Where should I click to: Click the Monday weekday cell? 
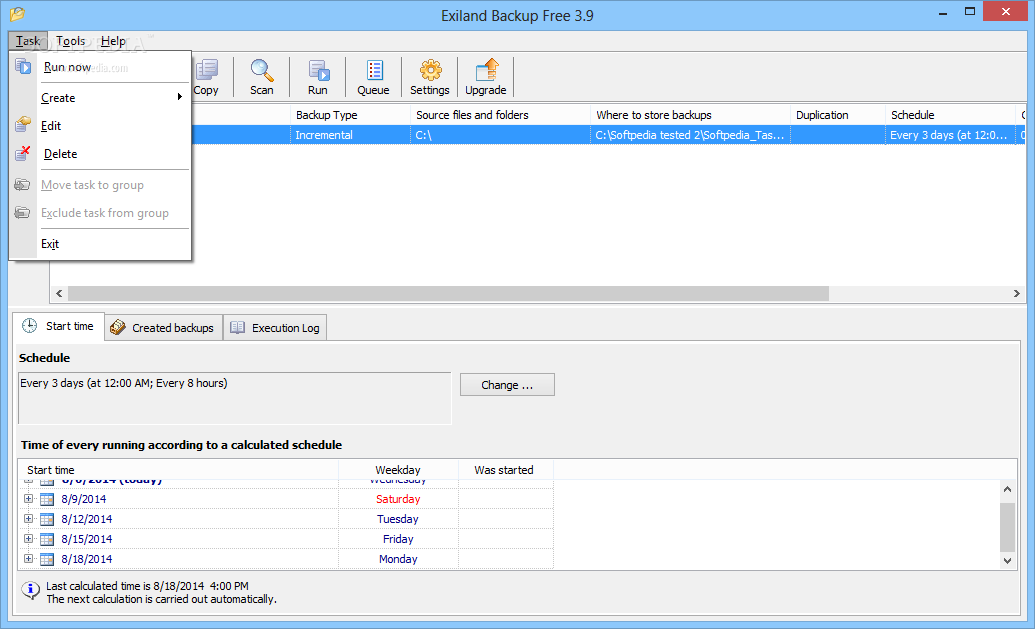point(398,558)
